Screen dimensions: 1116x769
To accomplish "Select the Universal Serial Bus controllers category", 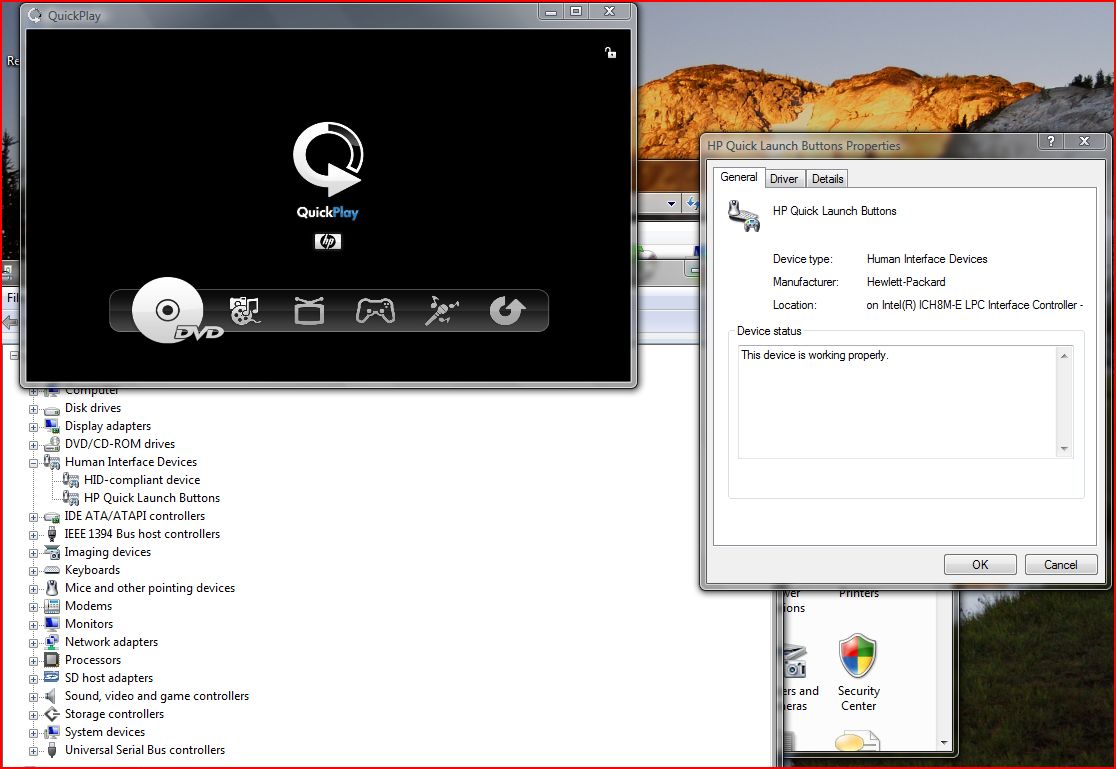I will pyautogui.click(x=145, y=750).
